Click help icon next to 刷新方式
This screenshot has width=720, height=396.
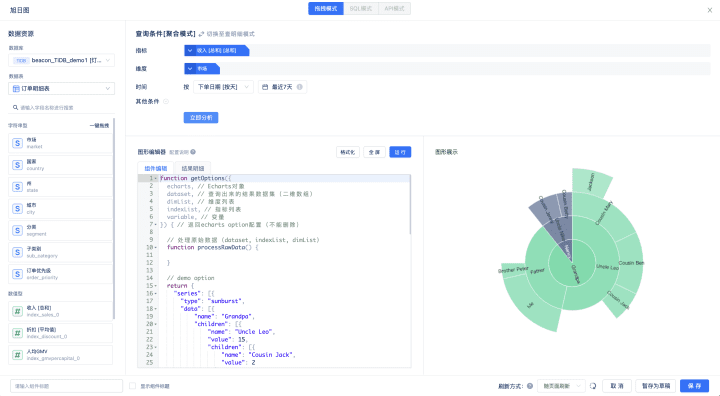[530, 386]
